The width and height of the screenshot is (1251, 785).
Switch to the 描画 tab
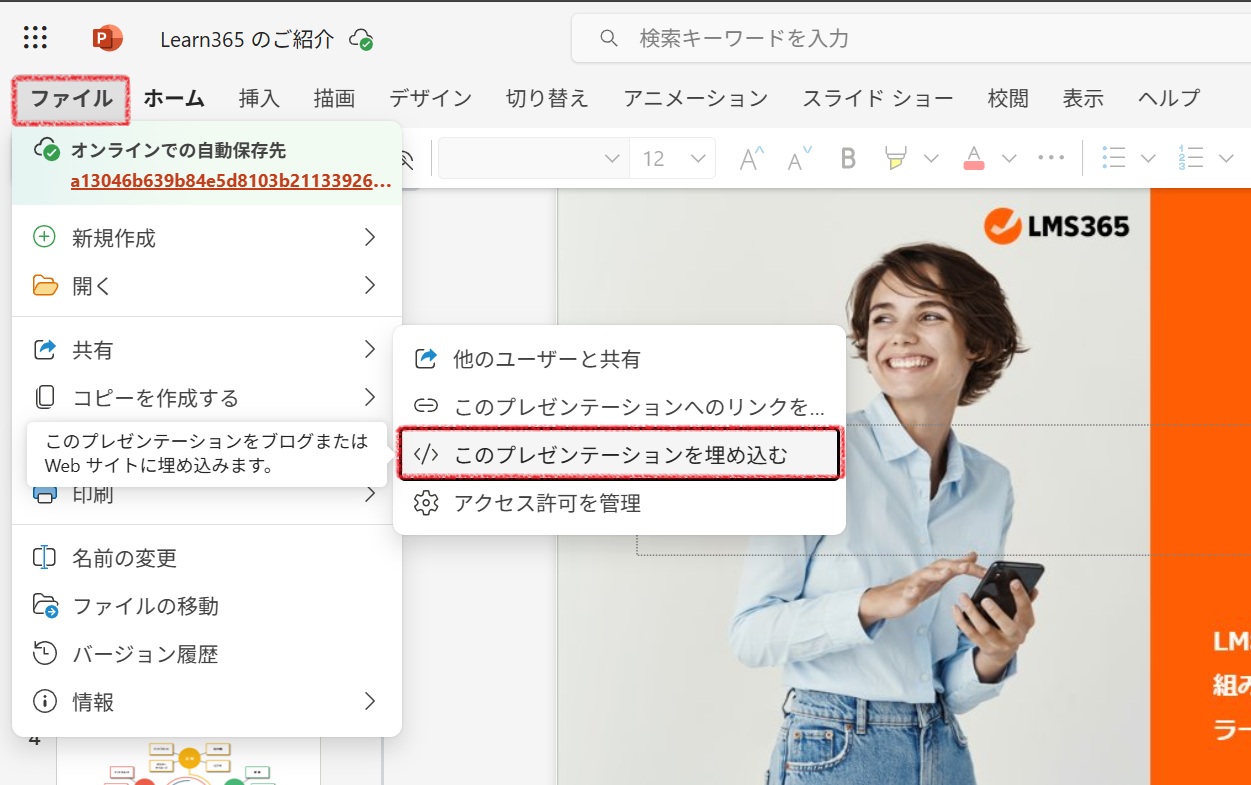coord(334,98)
